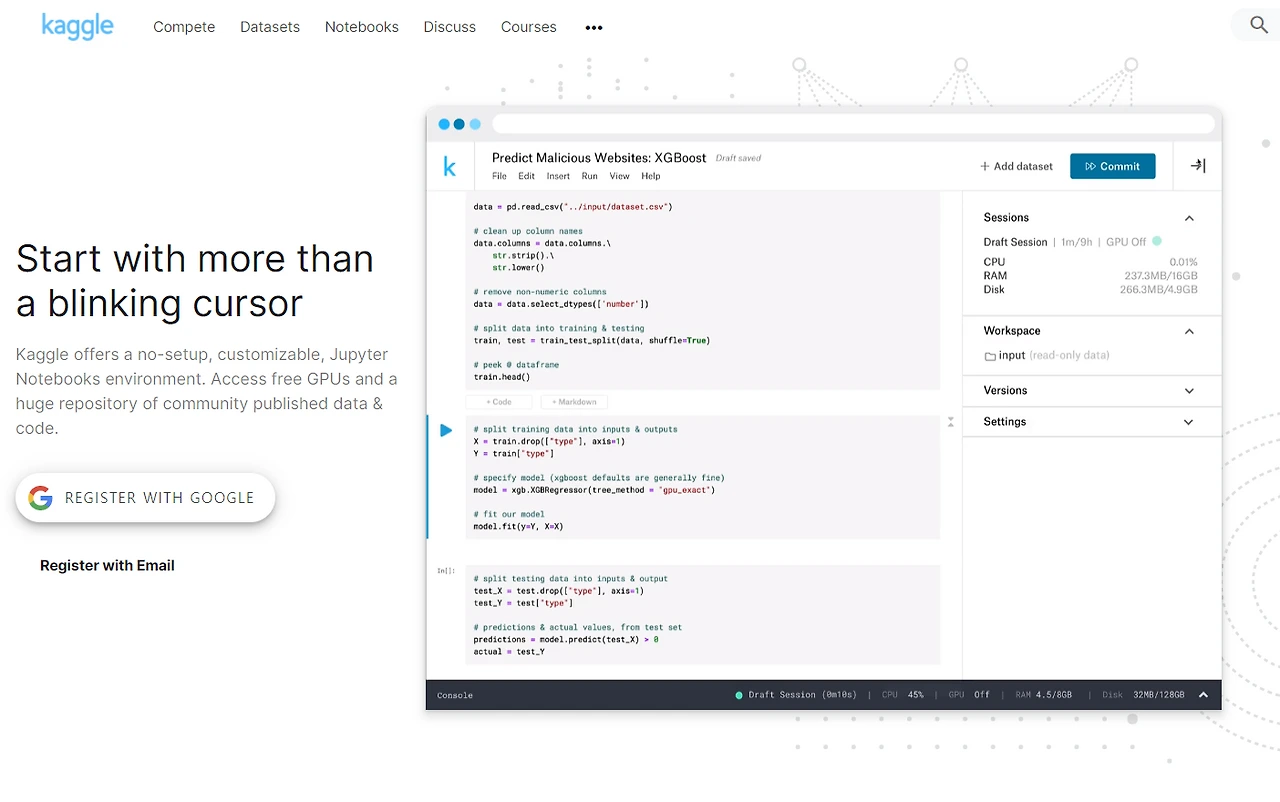Click the "1m/9h" session time text
Viewport: 1280px width, 802px height.
coord(1076,242)
